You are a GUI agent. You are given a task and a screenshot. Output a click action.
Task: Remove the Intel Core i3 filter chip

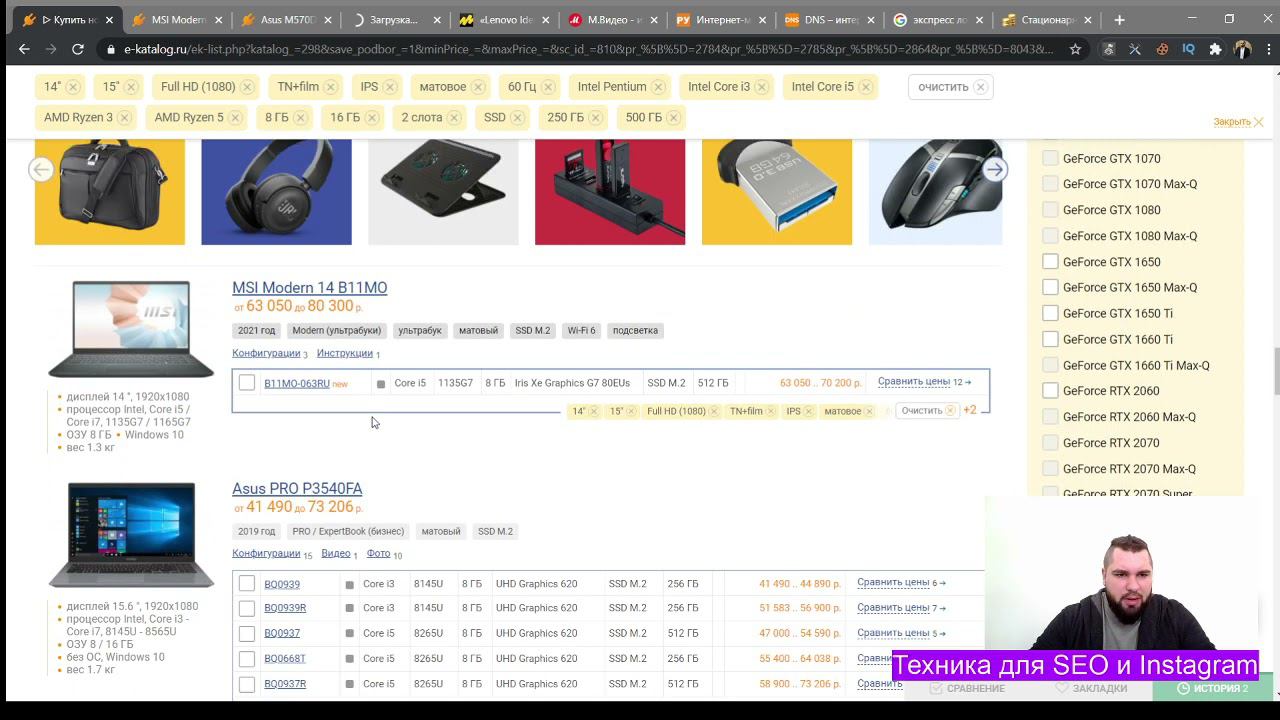(x=762, y=87)
